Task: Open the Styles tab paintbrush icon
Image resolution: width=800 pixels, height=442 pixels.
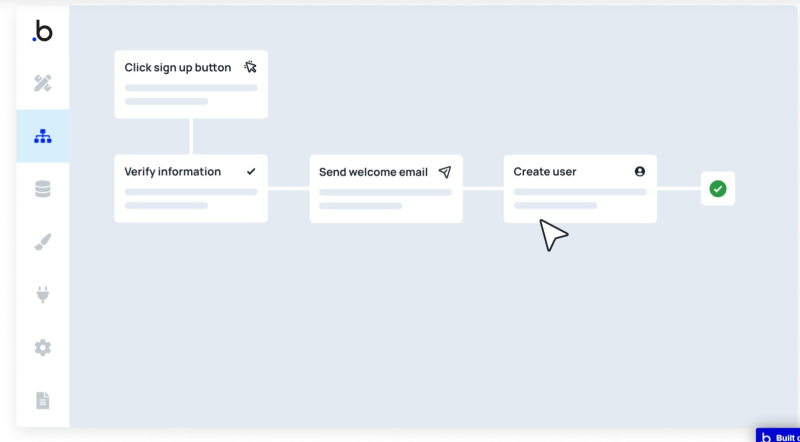Action: [42, 242]
